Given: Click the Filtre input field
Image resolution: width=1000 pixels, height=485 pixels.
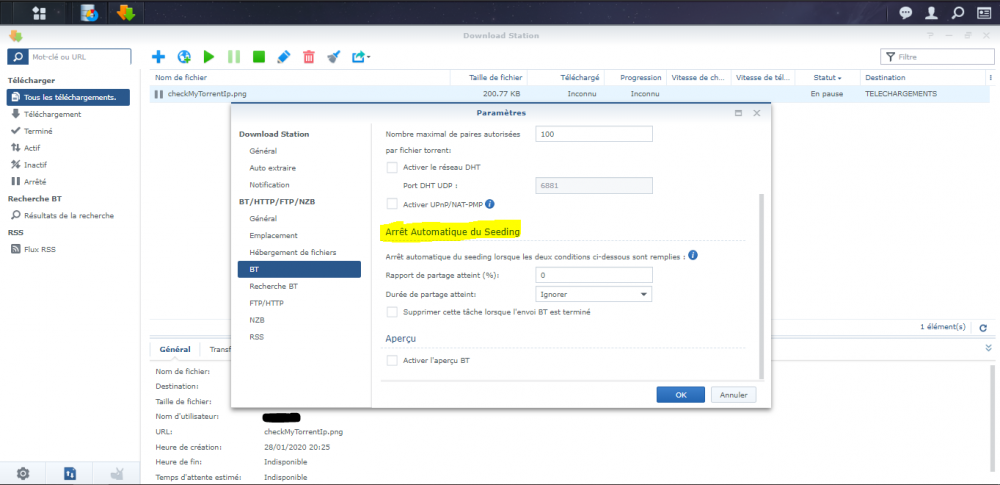Looking at the screenshot, I should tap(936, 57).
